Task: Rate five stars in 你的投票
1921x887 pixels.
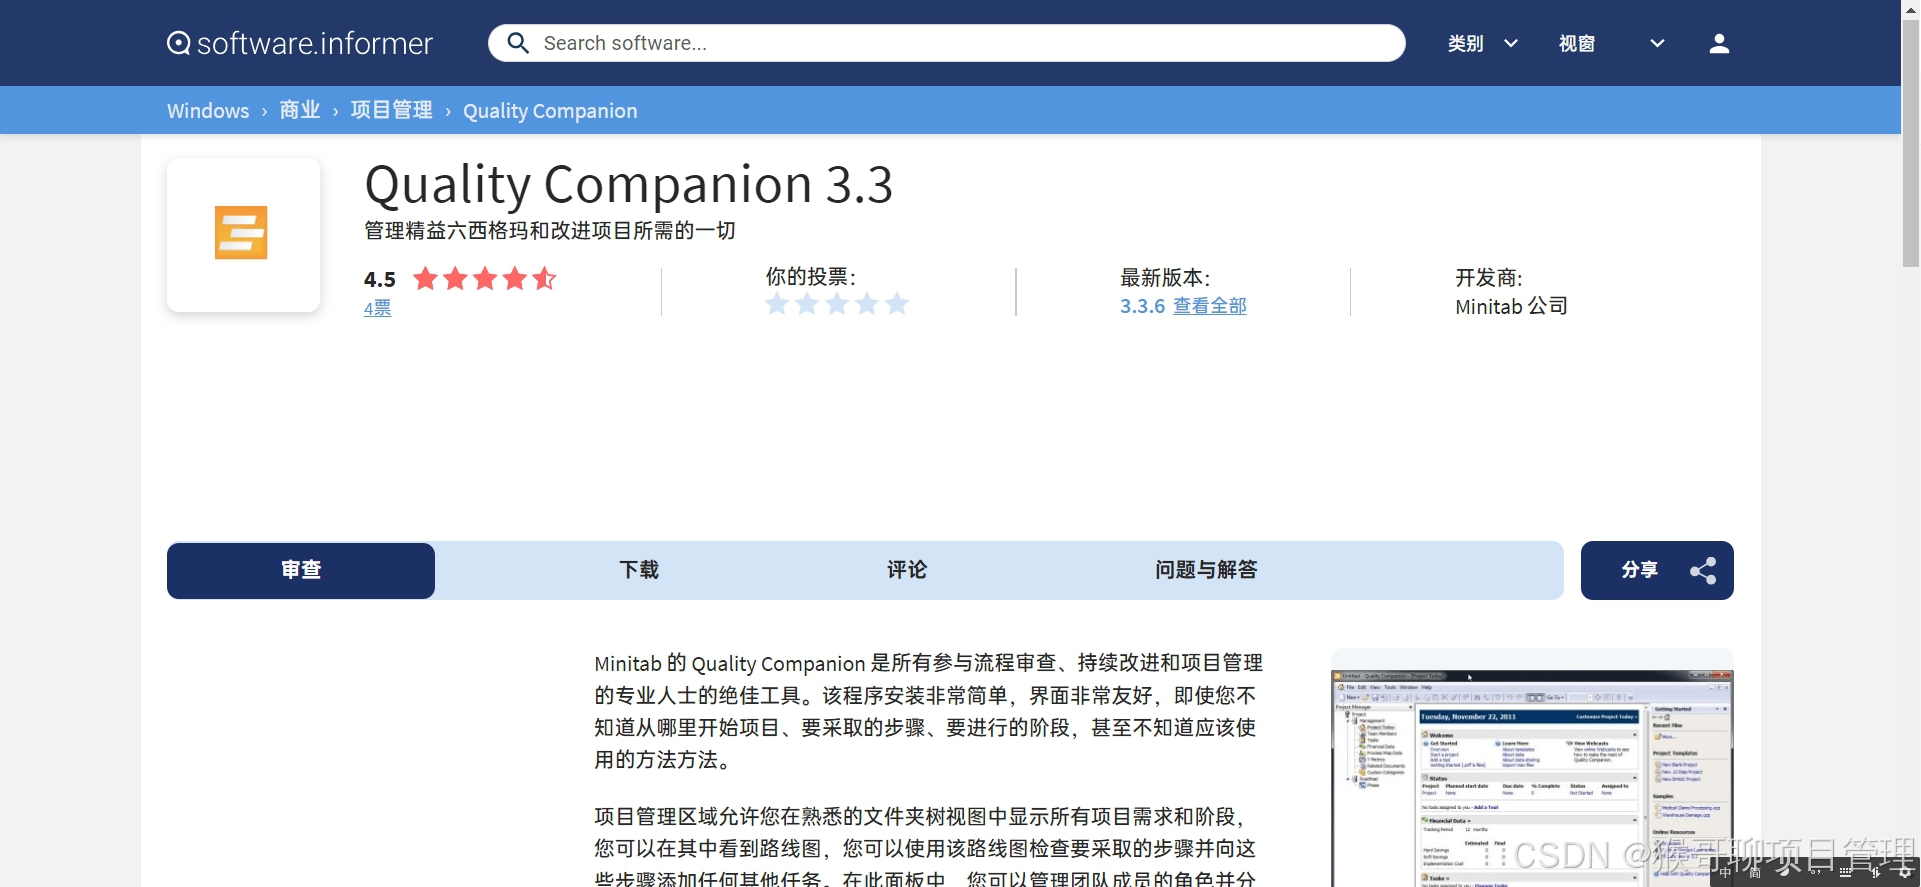Action: pos(897,303)
